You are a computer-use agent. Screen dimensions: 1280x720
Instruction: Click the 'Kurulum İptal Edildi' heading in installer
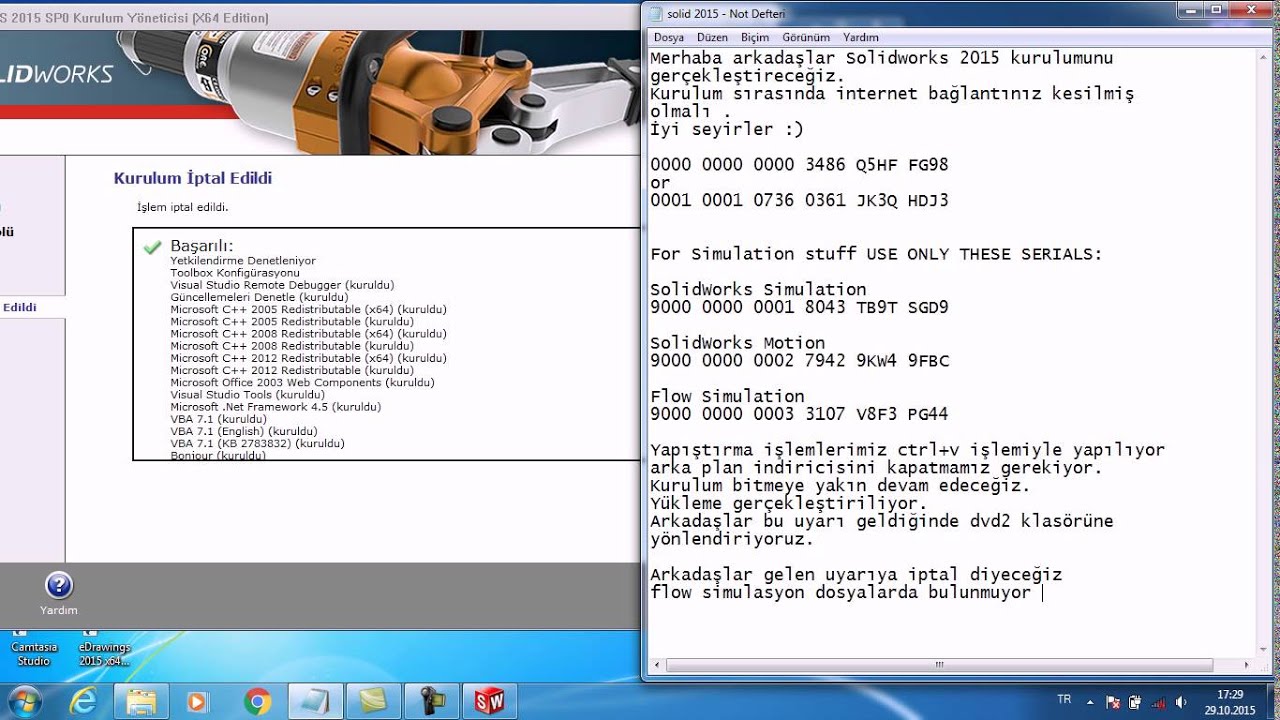click(193, 179)
